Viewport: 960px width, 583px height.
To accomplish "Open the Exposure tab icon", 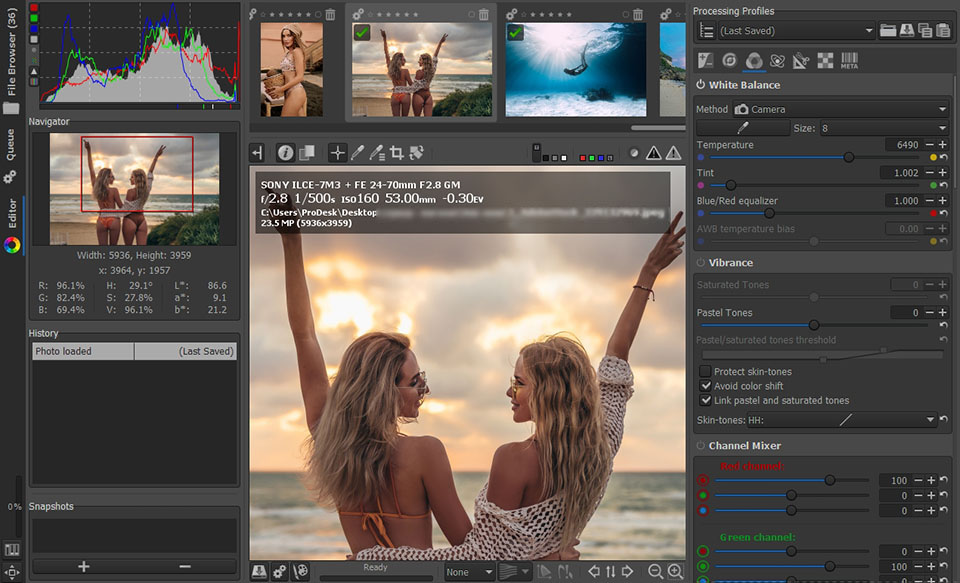I will pos(705,60).
